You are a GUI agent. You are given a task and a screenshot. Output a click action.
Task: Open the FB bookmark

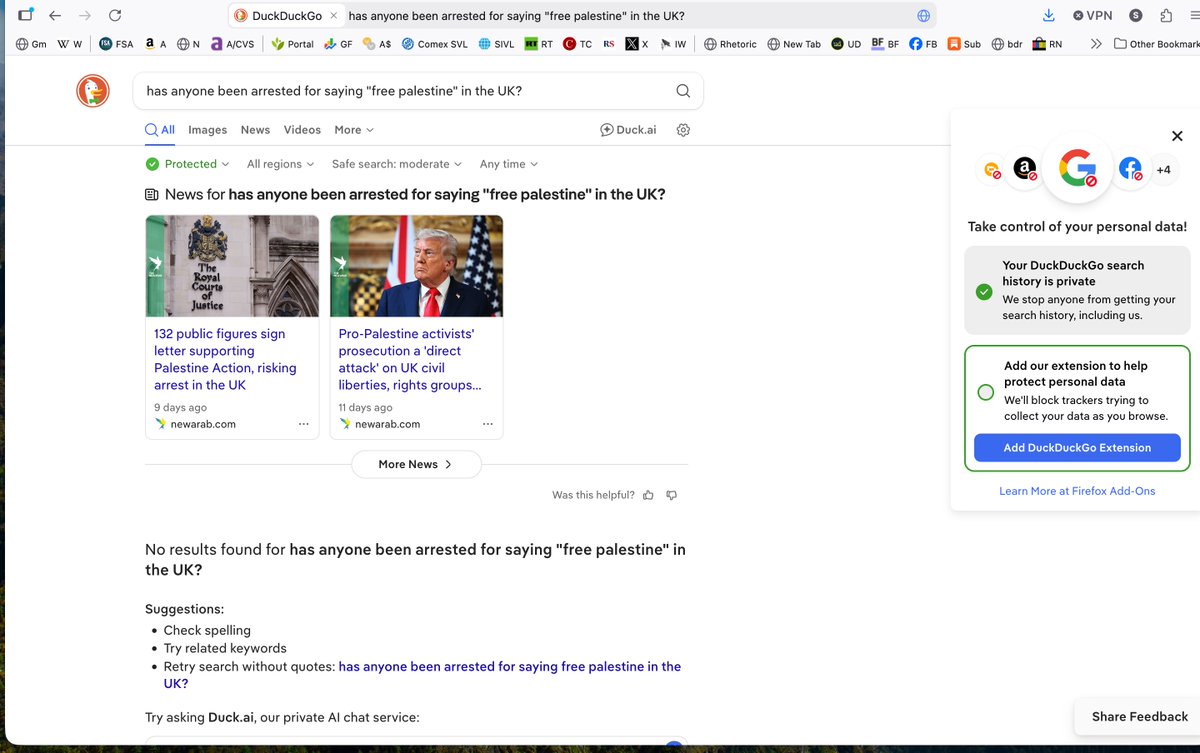click(x=923, y=44)
